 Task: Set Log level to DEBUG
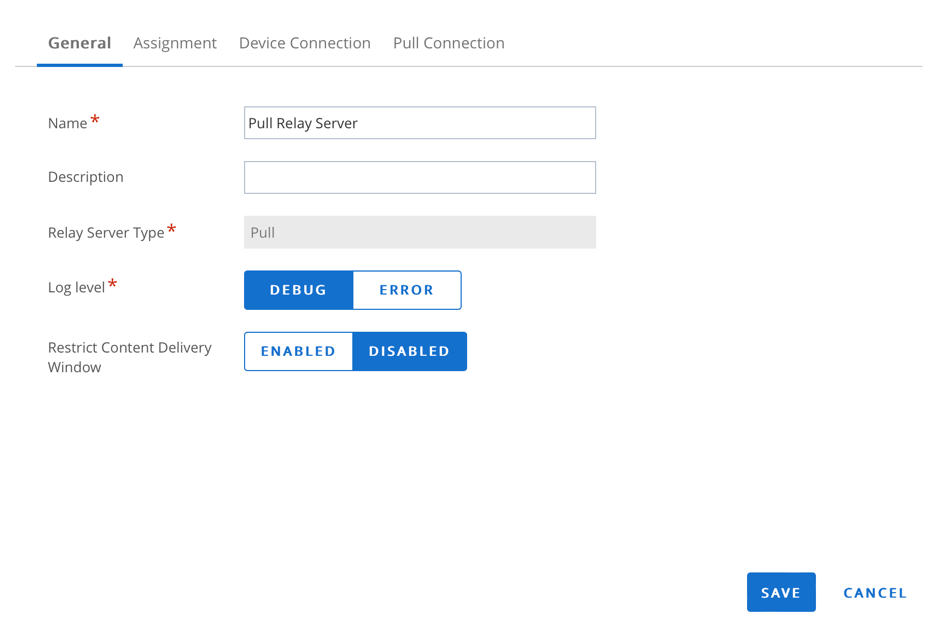298,290
